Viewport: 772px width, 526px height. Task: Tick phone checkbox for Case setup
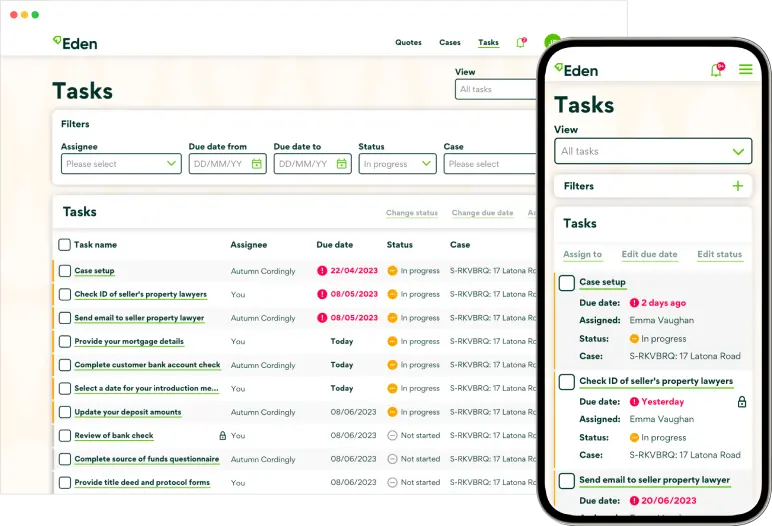pyautogui.click(x=567, y=283)
